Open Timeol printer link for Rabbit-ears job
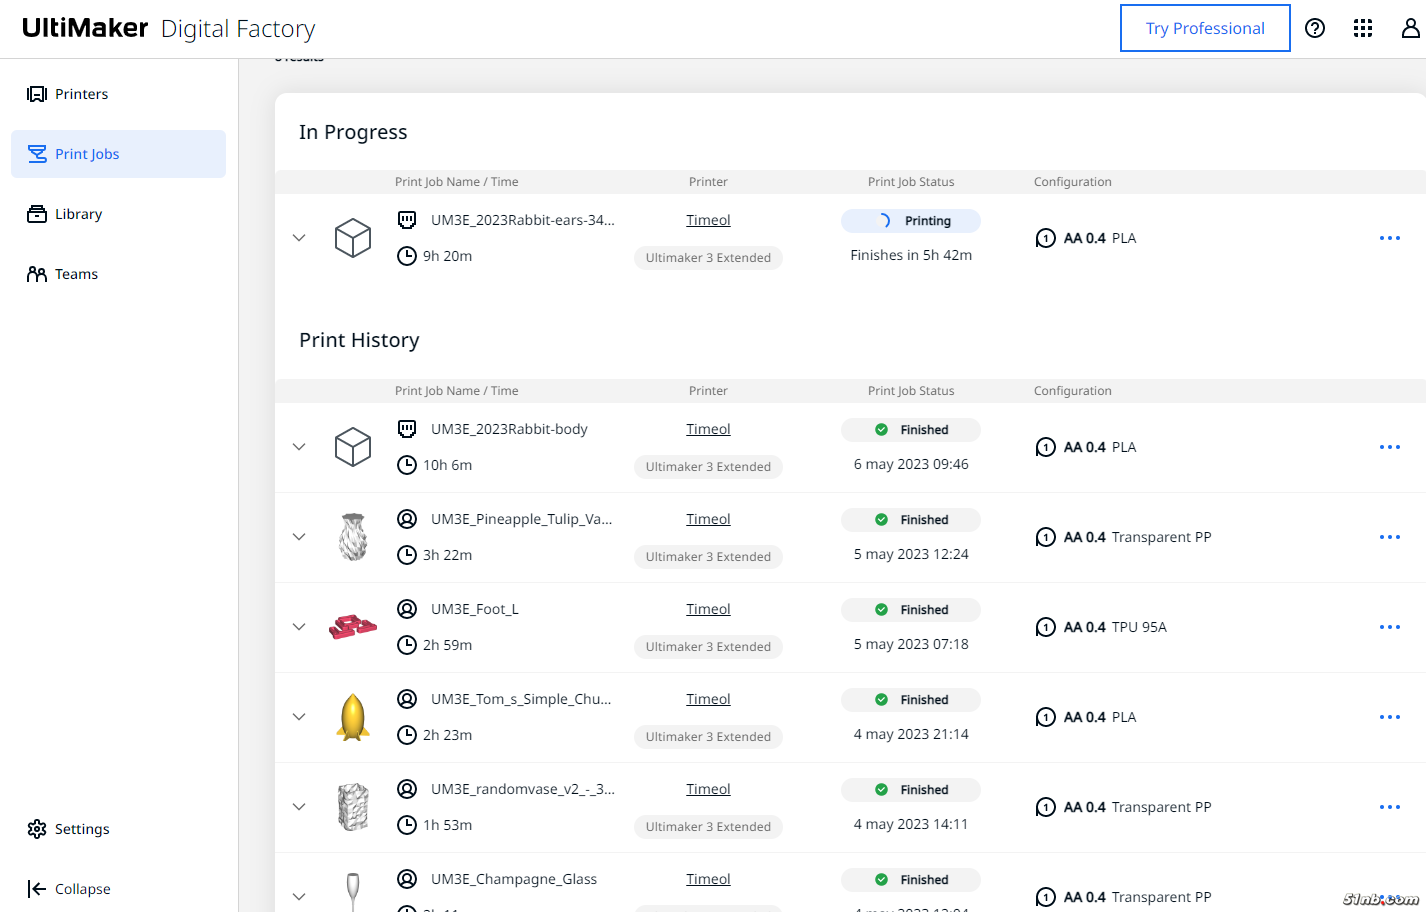 (708, 220)
